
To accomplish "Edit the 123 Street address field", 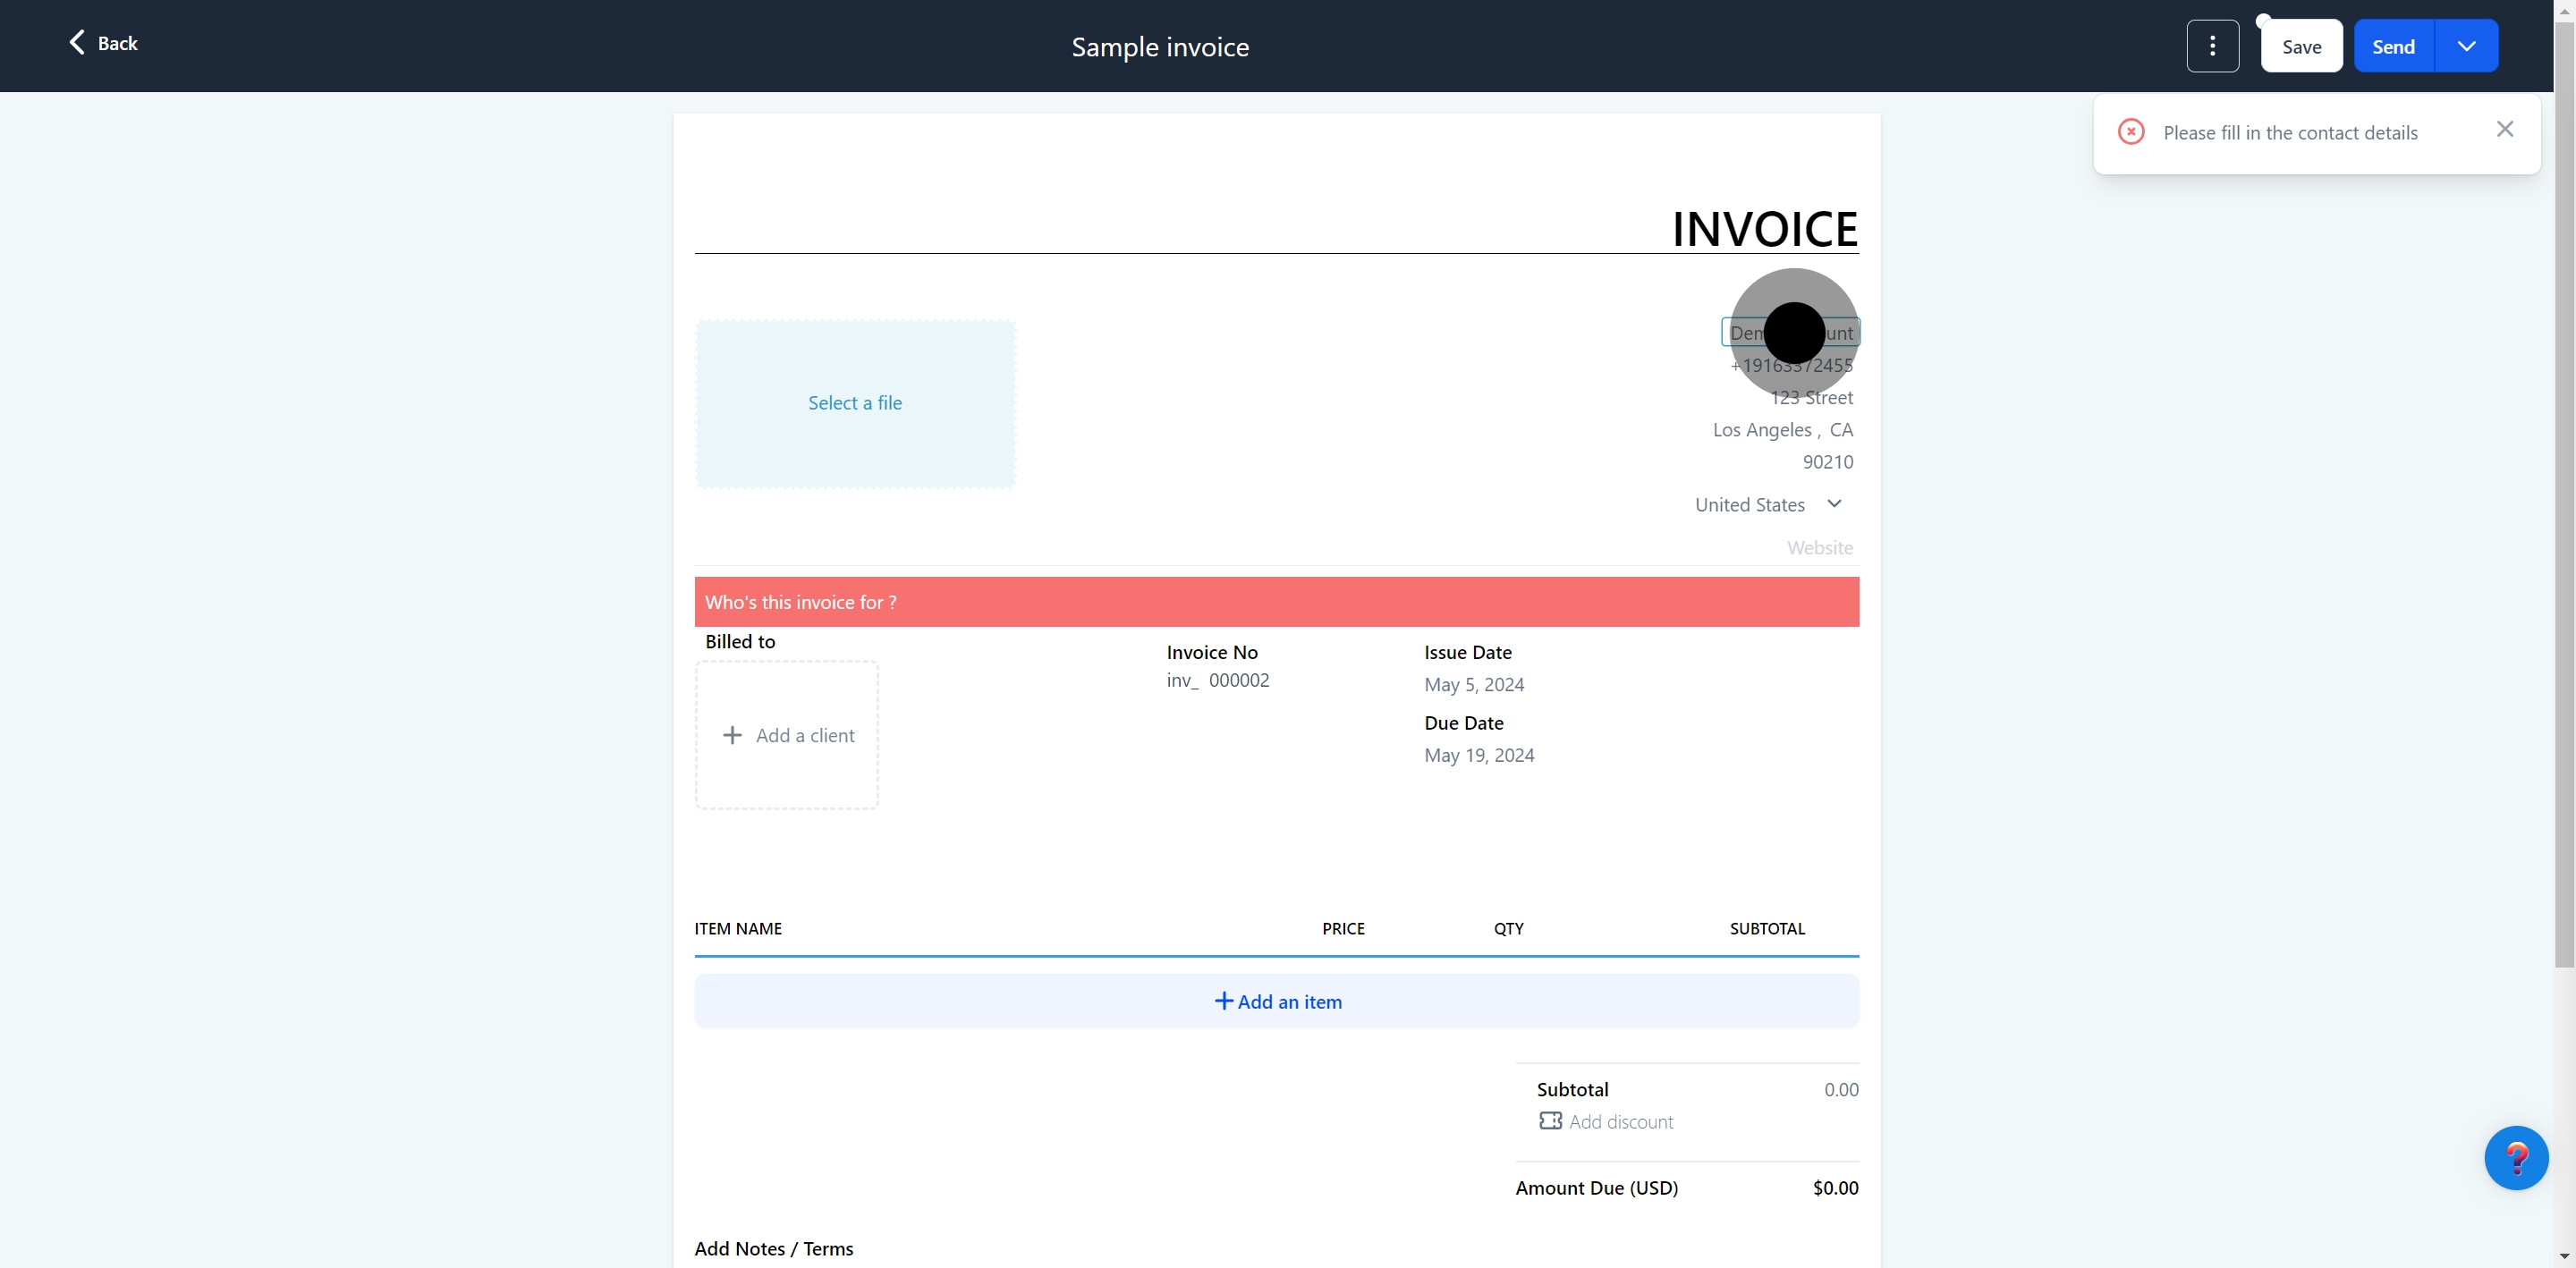I will click(1811, 397).
